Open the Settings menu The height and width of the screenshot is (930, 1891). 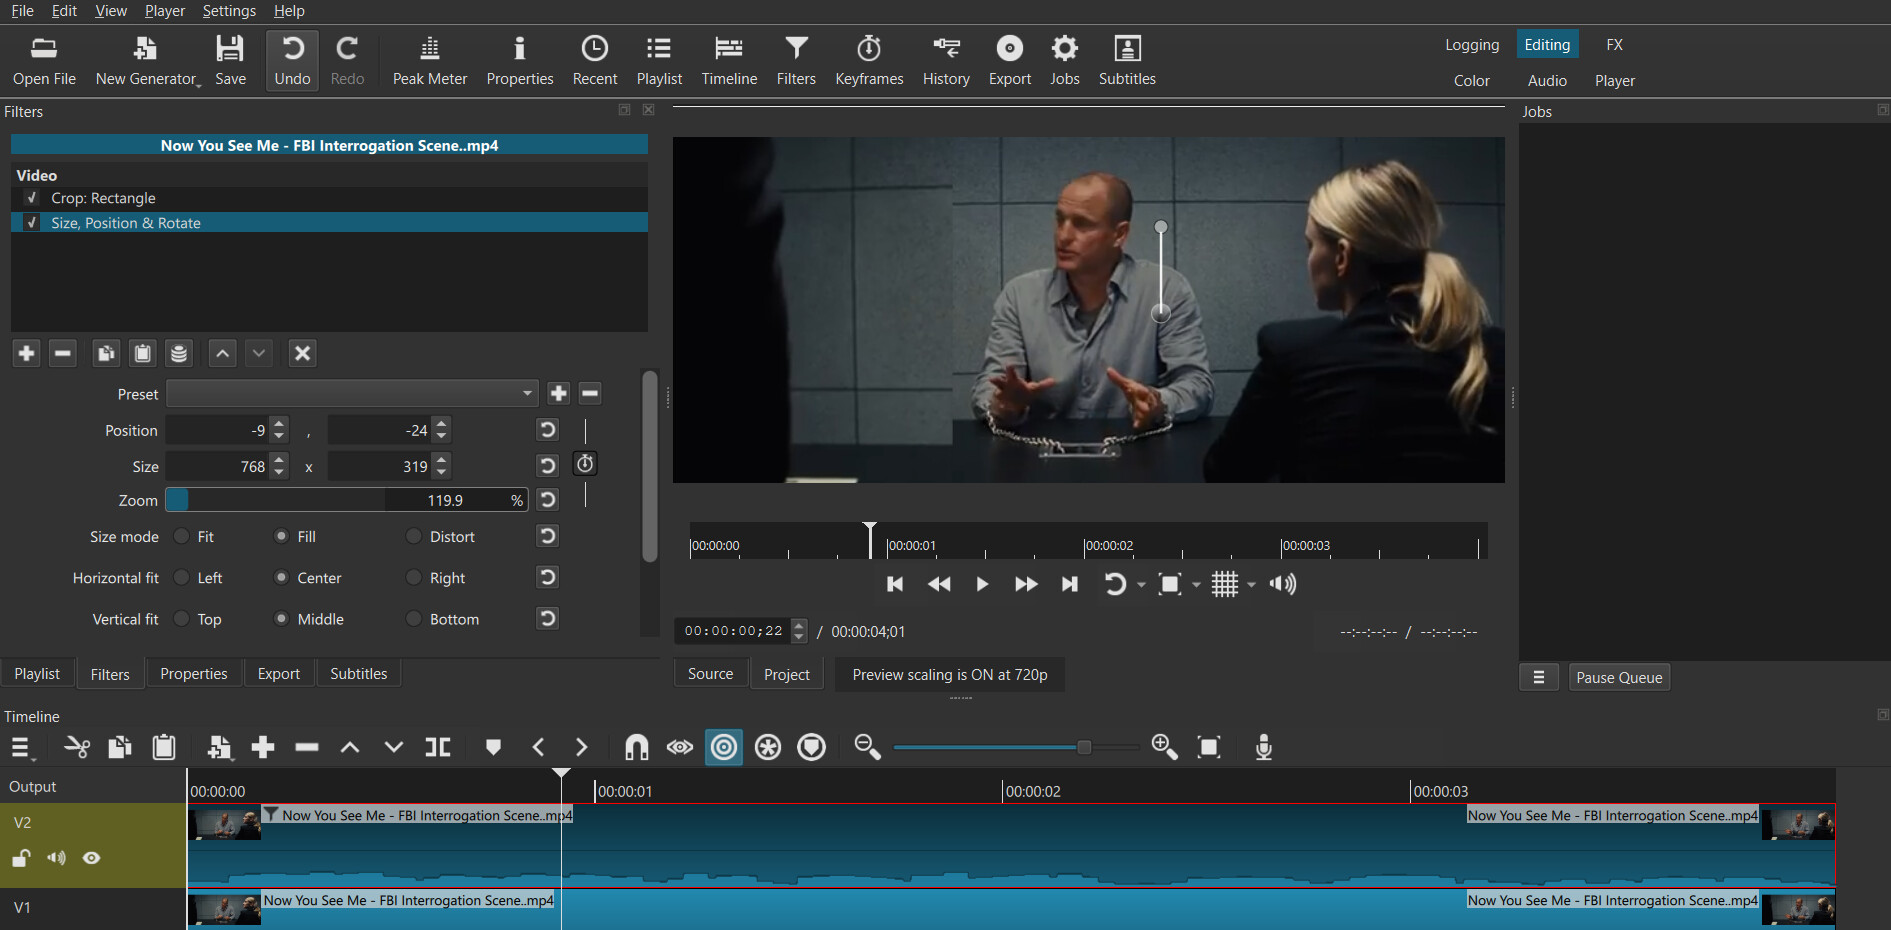(x=229, y=11)
